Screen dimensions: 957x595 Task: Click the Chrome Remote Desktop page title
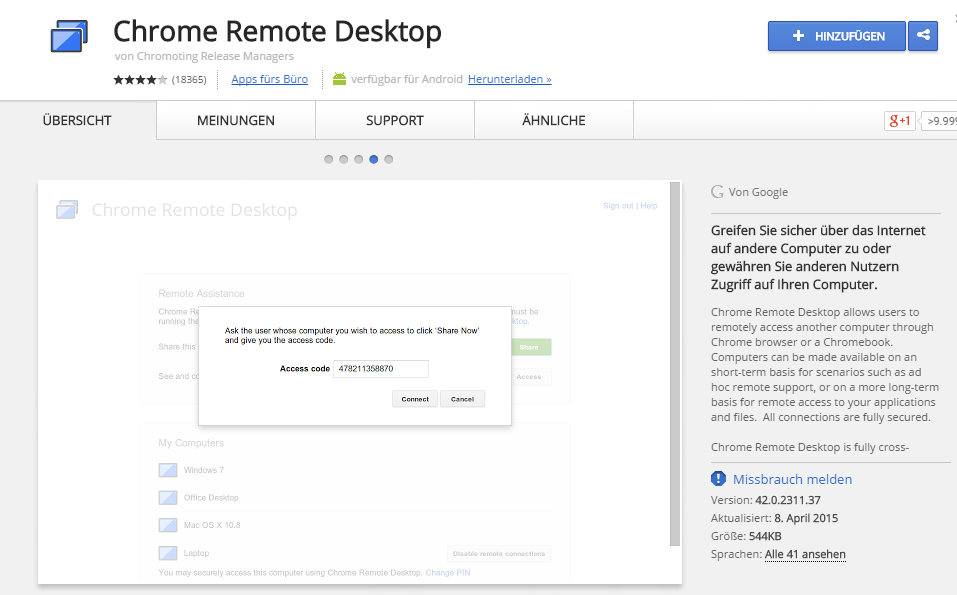pyautogui.click(x=277, y=31)
